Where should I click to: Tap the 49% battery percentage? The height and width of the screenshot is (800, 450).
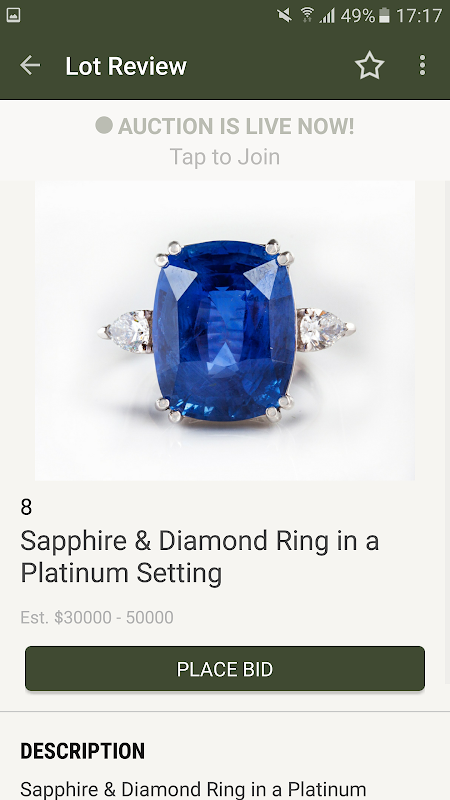pos(358,16)
